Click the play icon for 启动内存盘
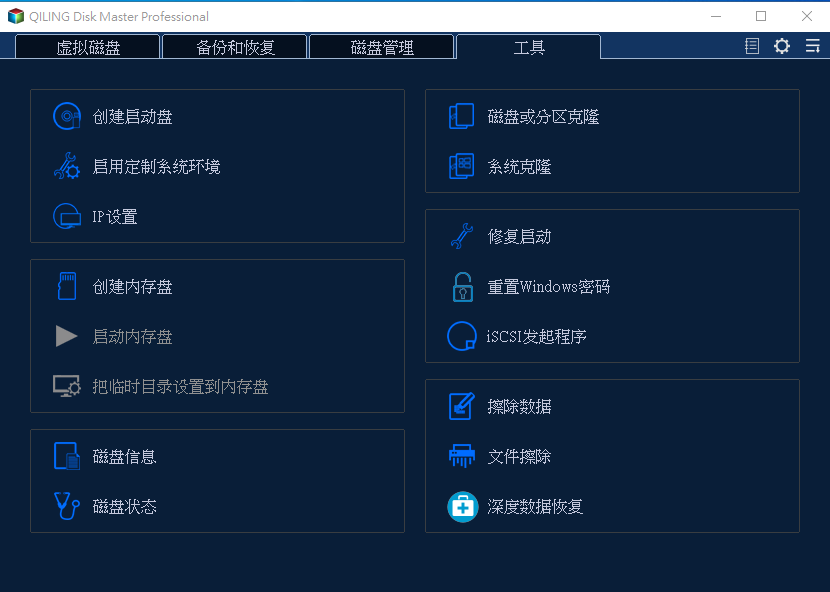830x592 pixels. pyautogui.click(x=67, y=336)
